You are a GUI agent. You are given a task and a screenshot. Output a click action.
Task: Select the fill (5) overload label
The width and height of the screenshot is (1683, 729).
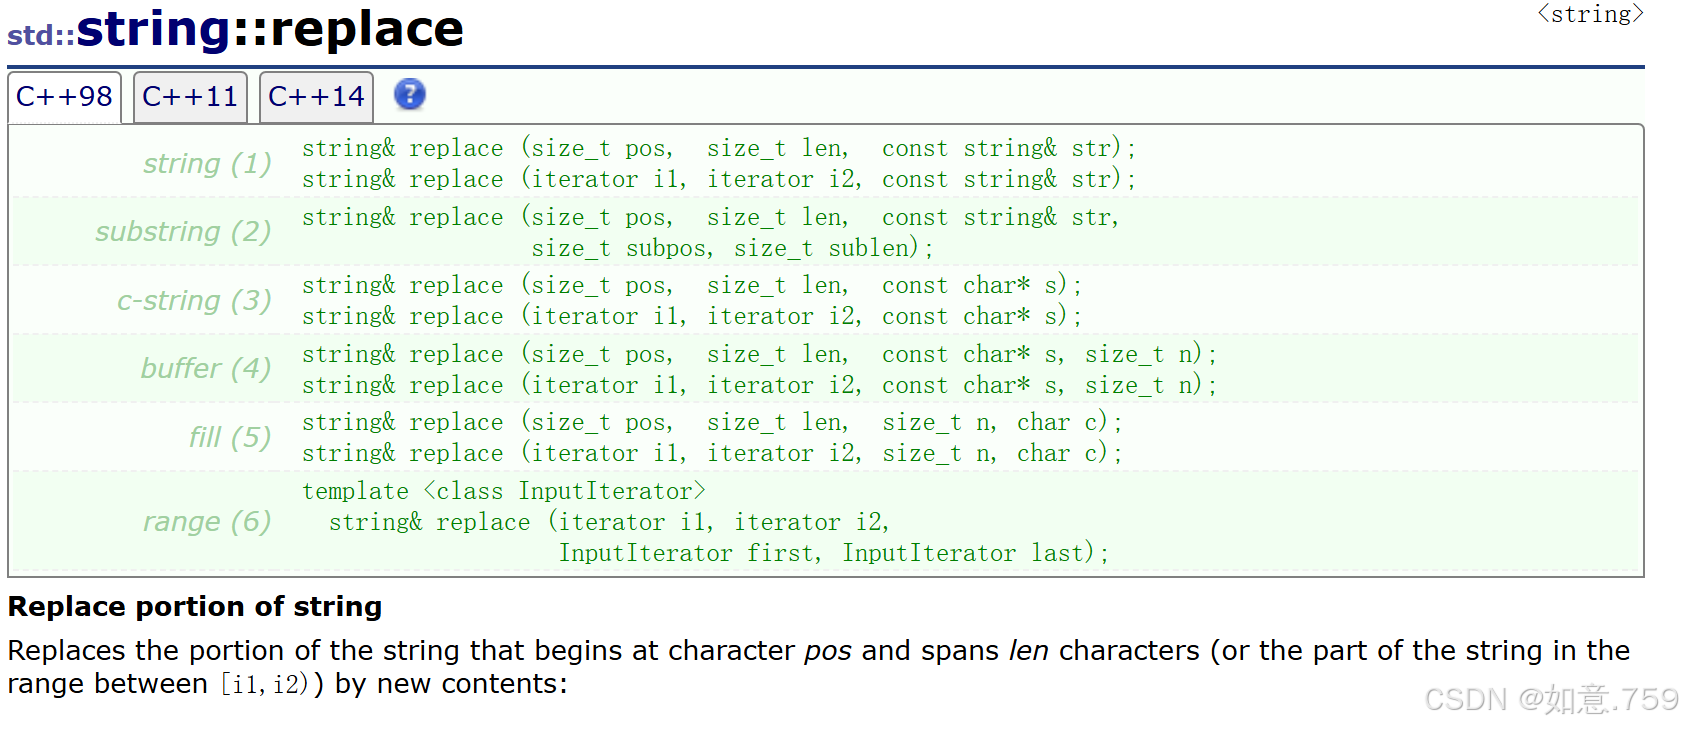click(x=230, y=437)
